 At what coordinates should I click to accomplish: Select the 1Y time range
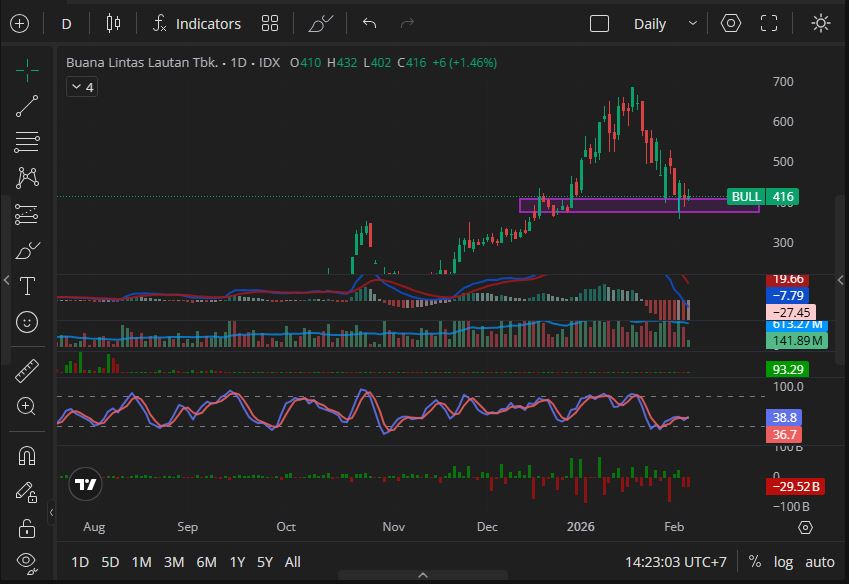[x=237, y=562]
